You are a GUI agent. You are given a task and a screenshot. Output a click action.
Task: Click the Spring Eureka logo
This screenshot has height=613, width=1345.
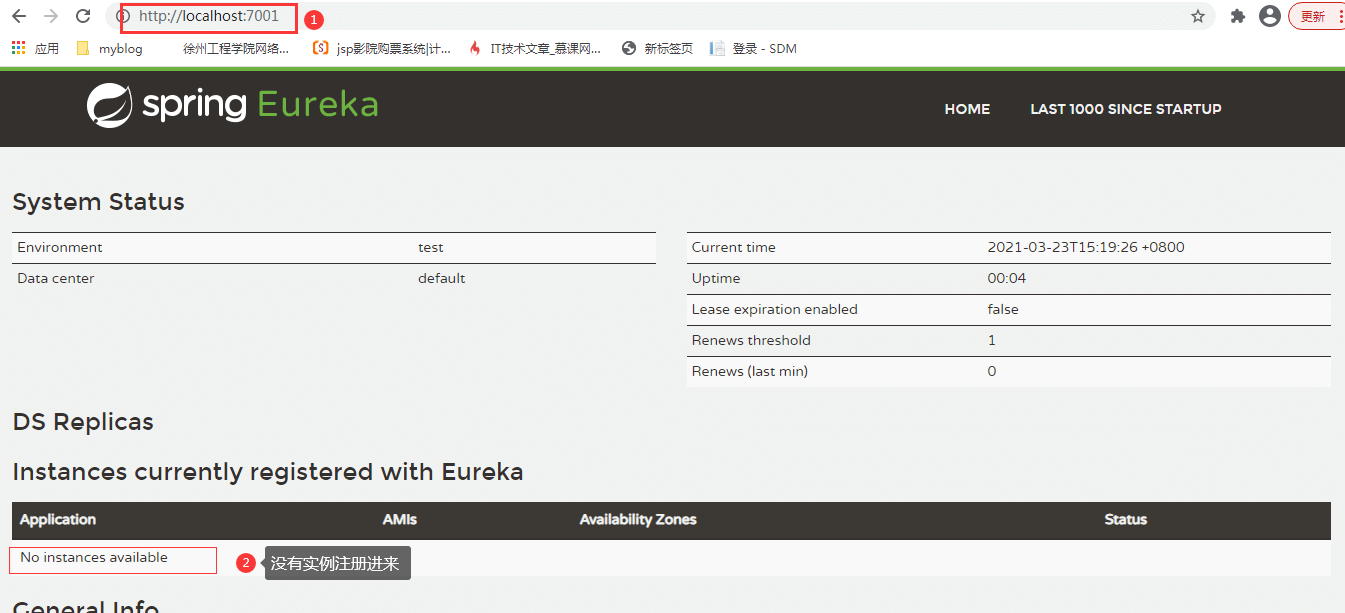click(232, 105)
